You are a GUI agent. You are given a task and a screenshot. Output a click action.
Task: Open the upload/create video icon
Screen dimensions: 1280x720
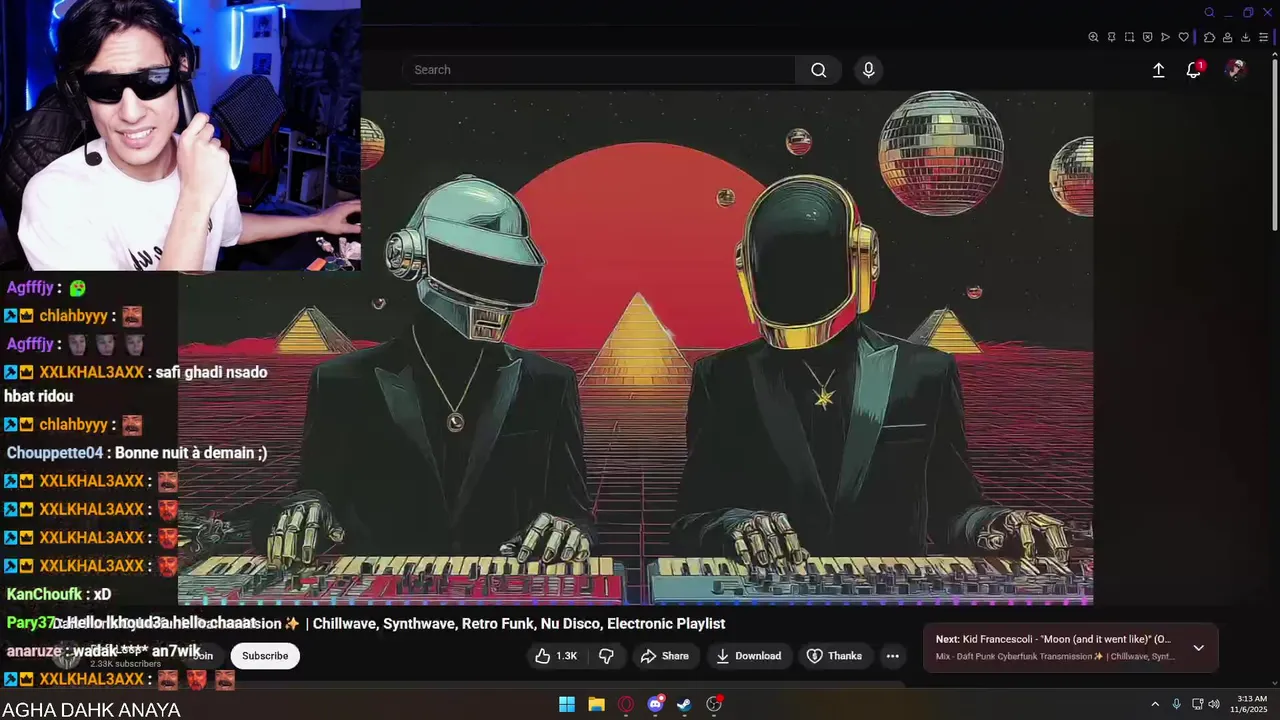(1158, 70)
